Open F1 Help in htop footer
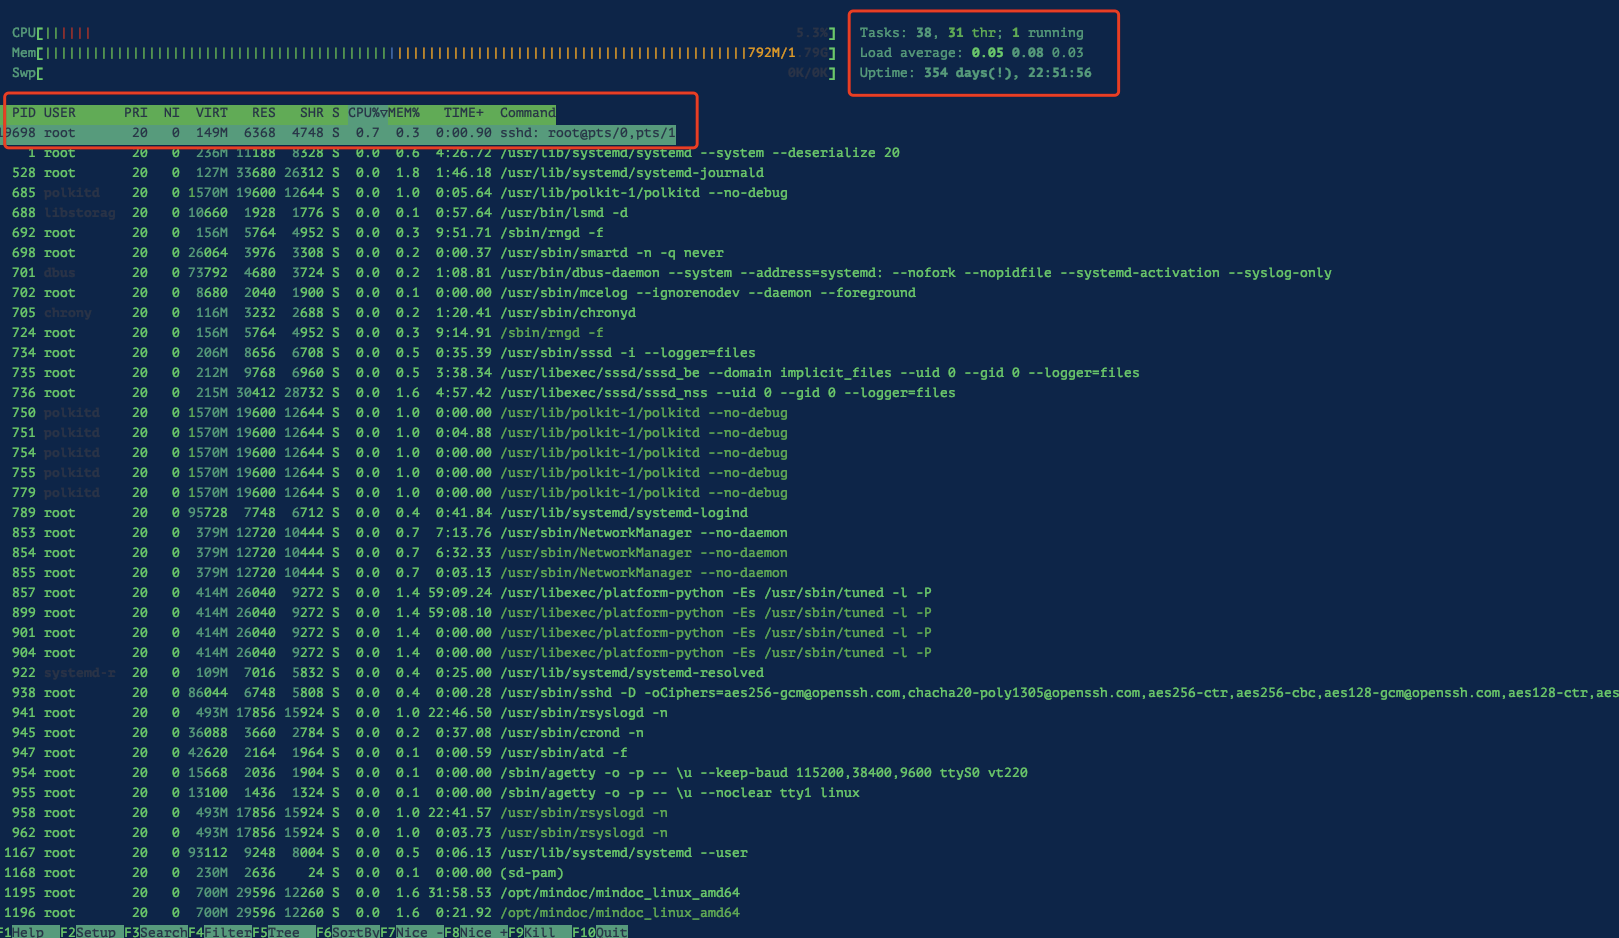1619x938 pixels. (22, 932)
